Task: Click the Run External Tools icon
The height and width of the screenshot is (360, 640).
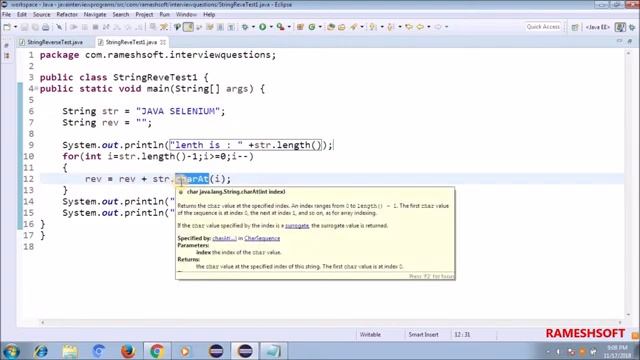Action: [x=280, y=27]
